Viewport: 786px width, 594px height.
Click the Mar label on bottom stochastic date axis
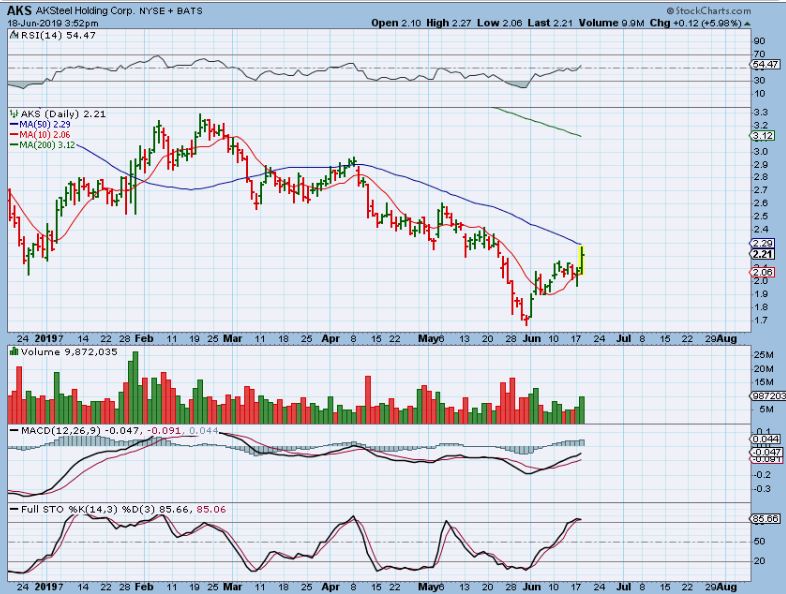tap(232, 586)
